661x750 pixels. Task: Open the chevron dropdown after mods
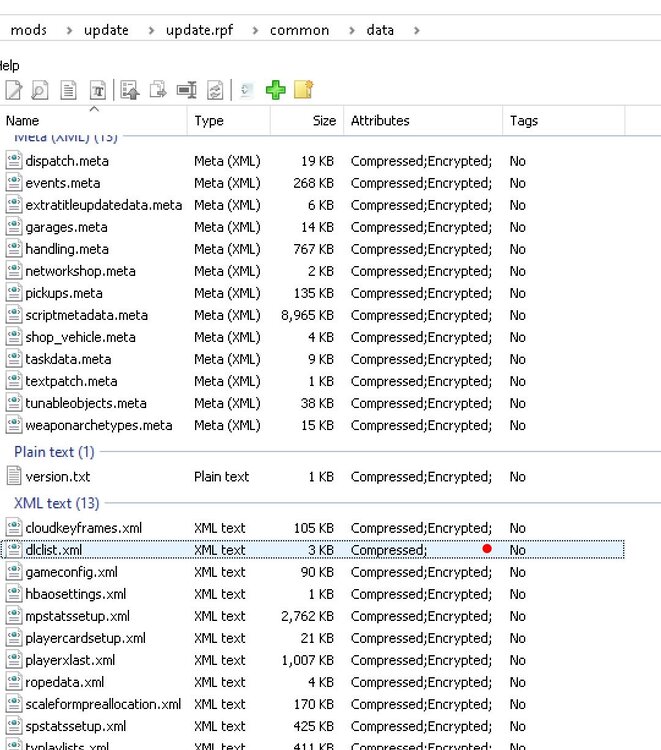pos(69,31)
